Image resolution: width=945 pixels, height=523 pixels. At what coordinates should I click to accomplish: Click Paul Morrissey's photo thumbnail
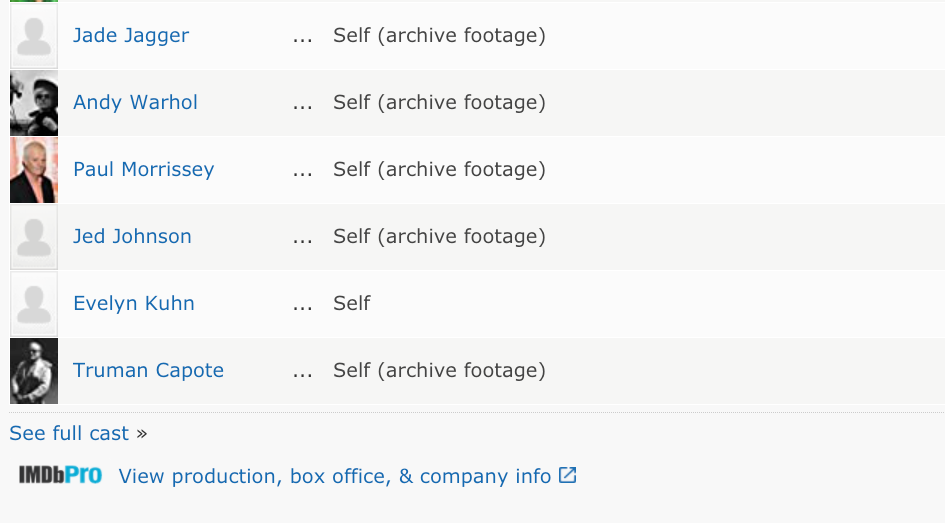[x=34, y=170]
